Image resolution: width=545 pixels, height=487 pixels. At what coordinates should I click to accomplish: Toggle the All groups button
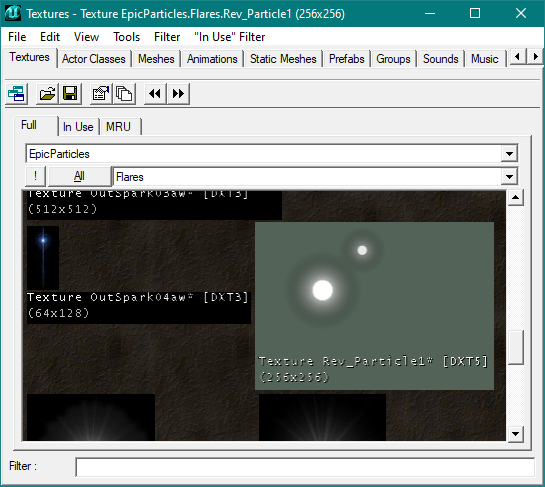tap(79, 176)
